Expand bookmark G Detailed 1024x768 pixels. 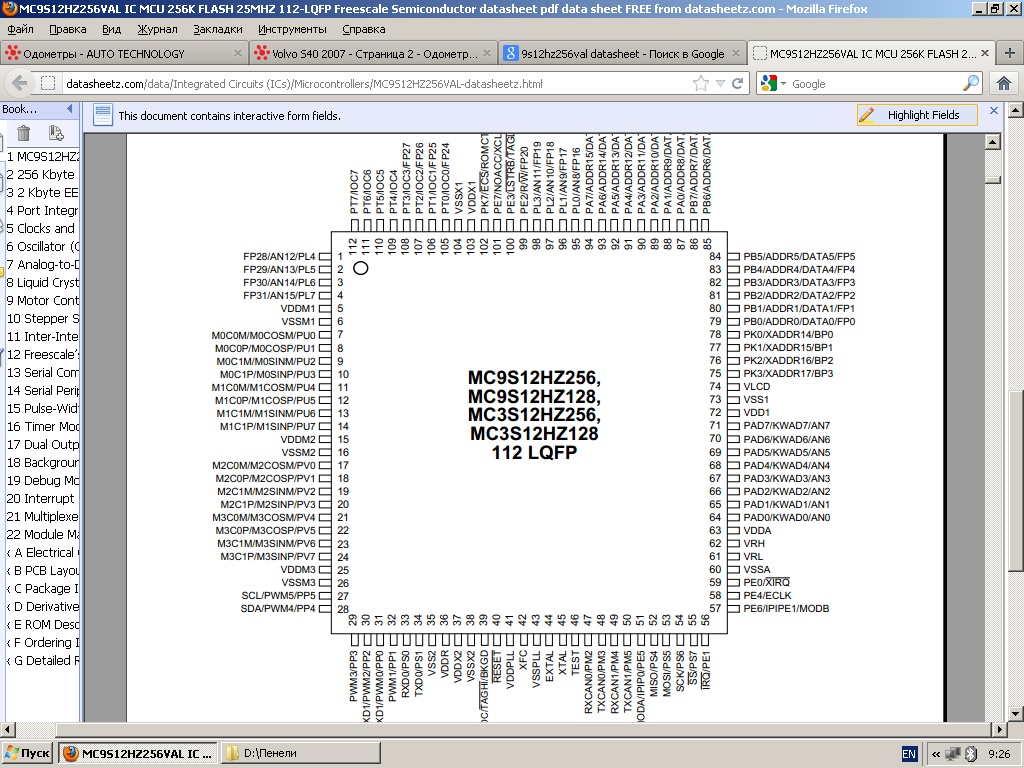click(8, 660)
